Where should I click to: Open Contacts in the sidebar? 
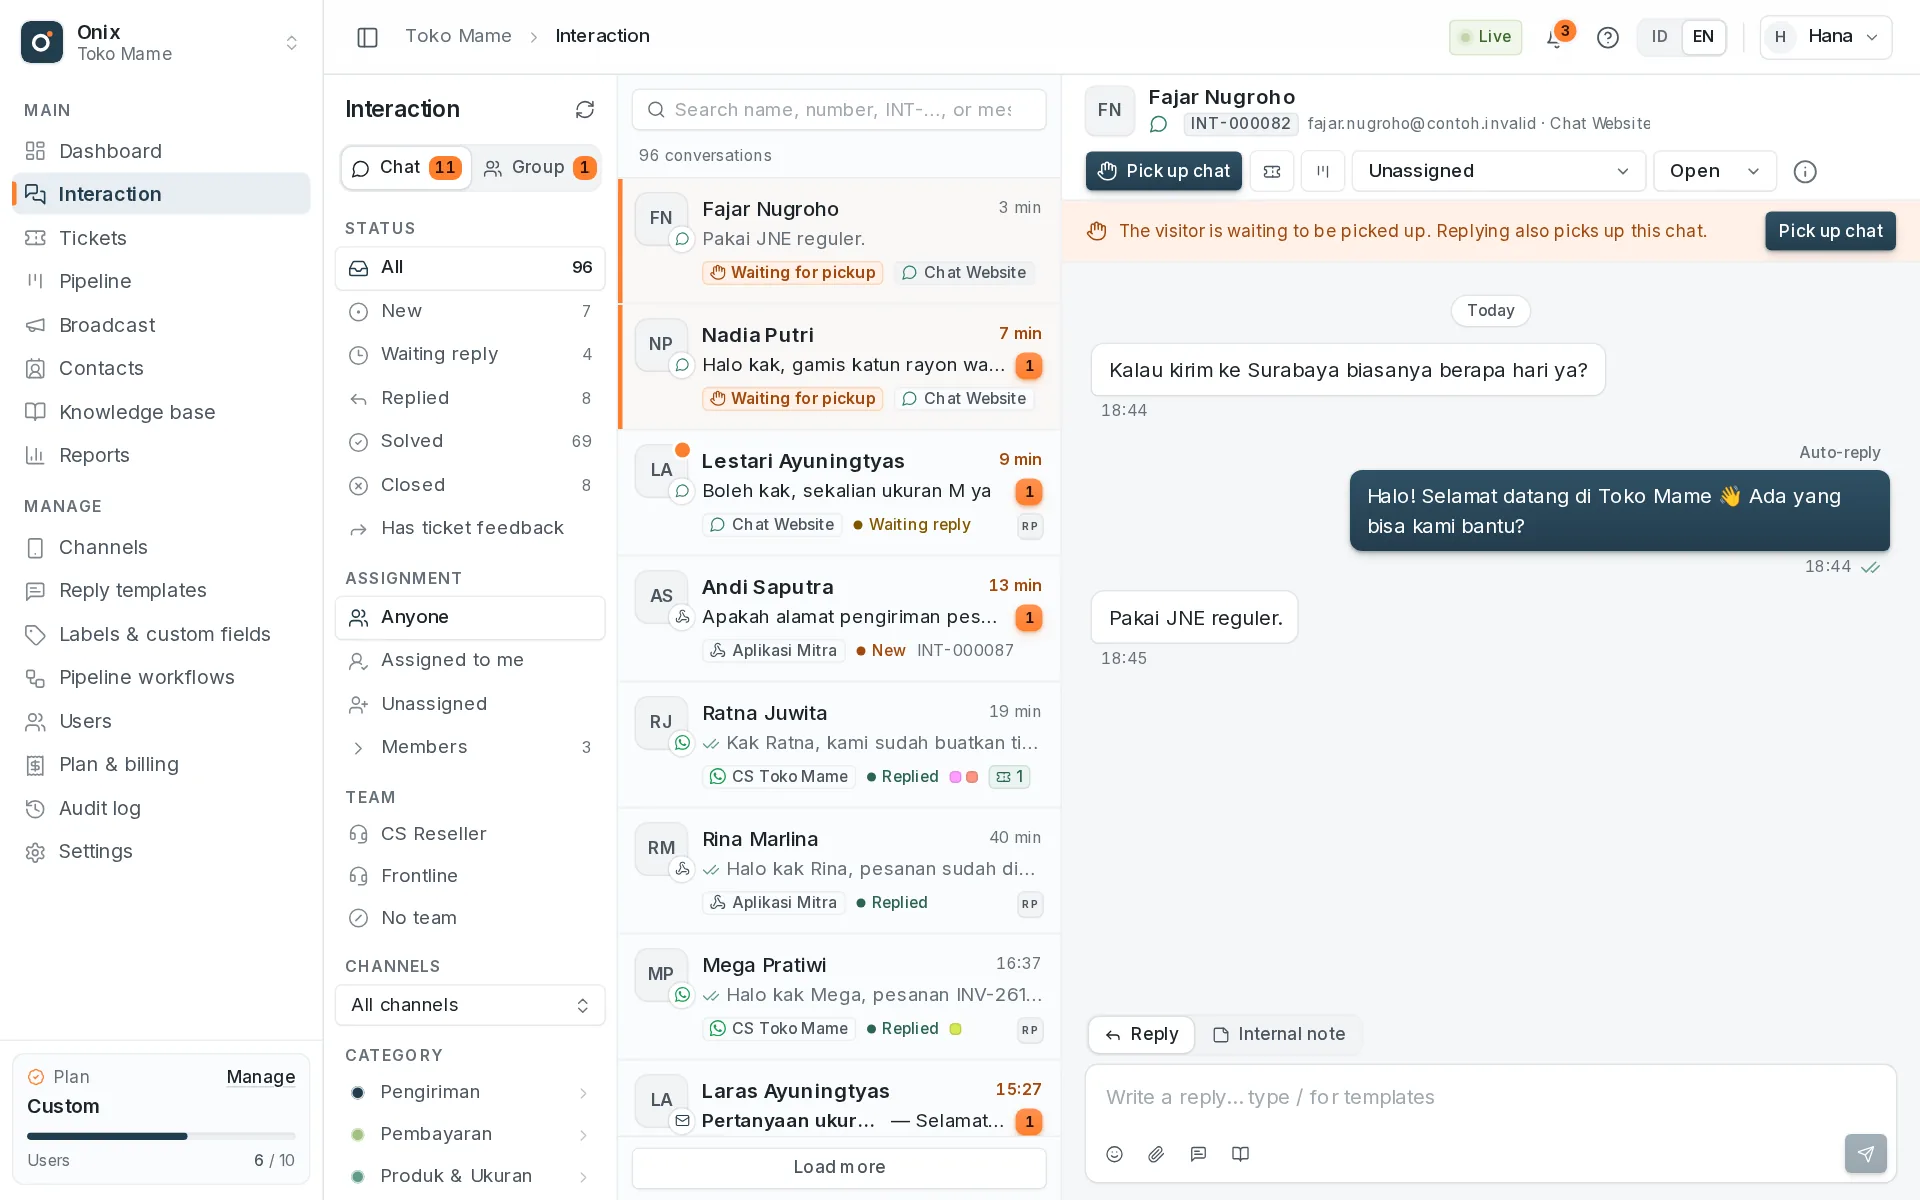pyautogui.click(x=161, y=368)
